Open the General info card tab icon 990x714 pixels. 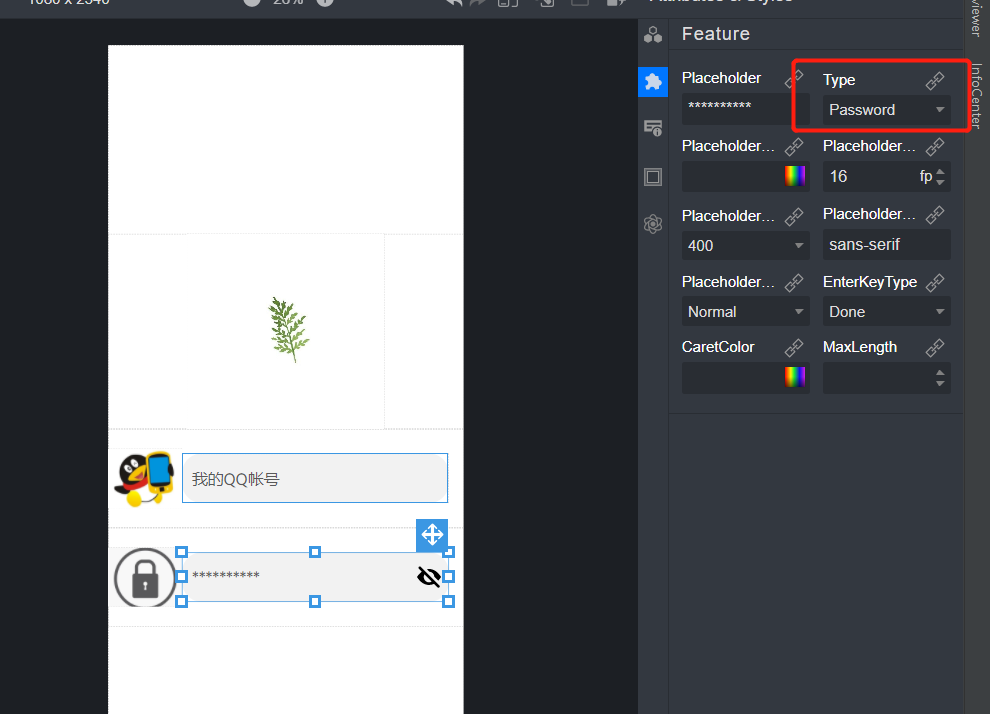[x=653, y=128]
